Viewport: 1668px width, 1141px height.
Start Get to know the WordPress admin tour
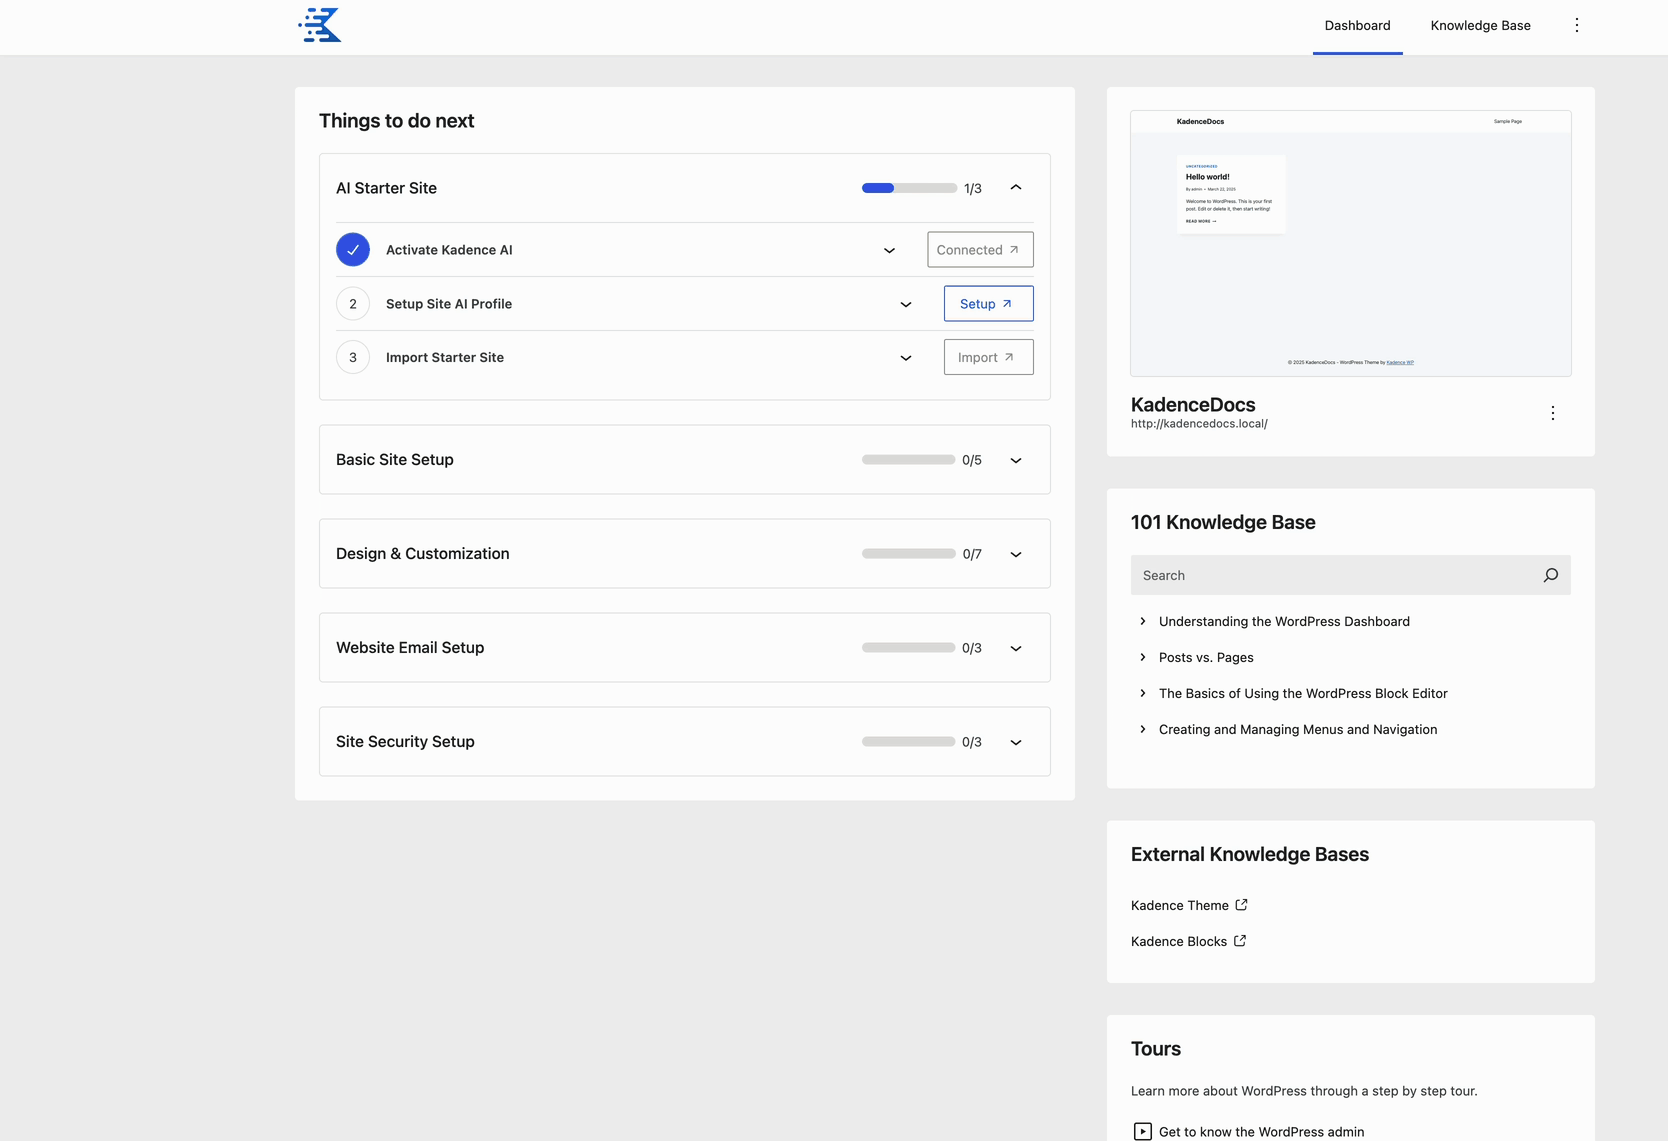(x=1261, y=1131)
